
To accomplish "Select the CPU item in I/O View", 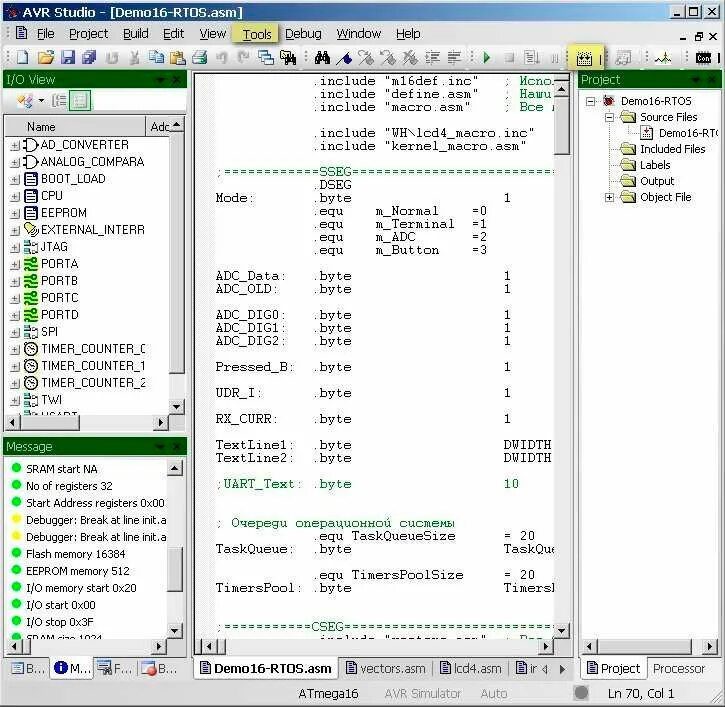I will 51,196.
